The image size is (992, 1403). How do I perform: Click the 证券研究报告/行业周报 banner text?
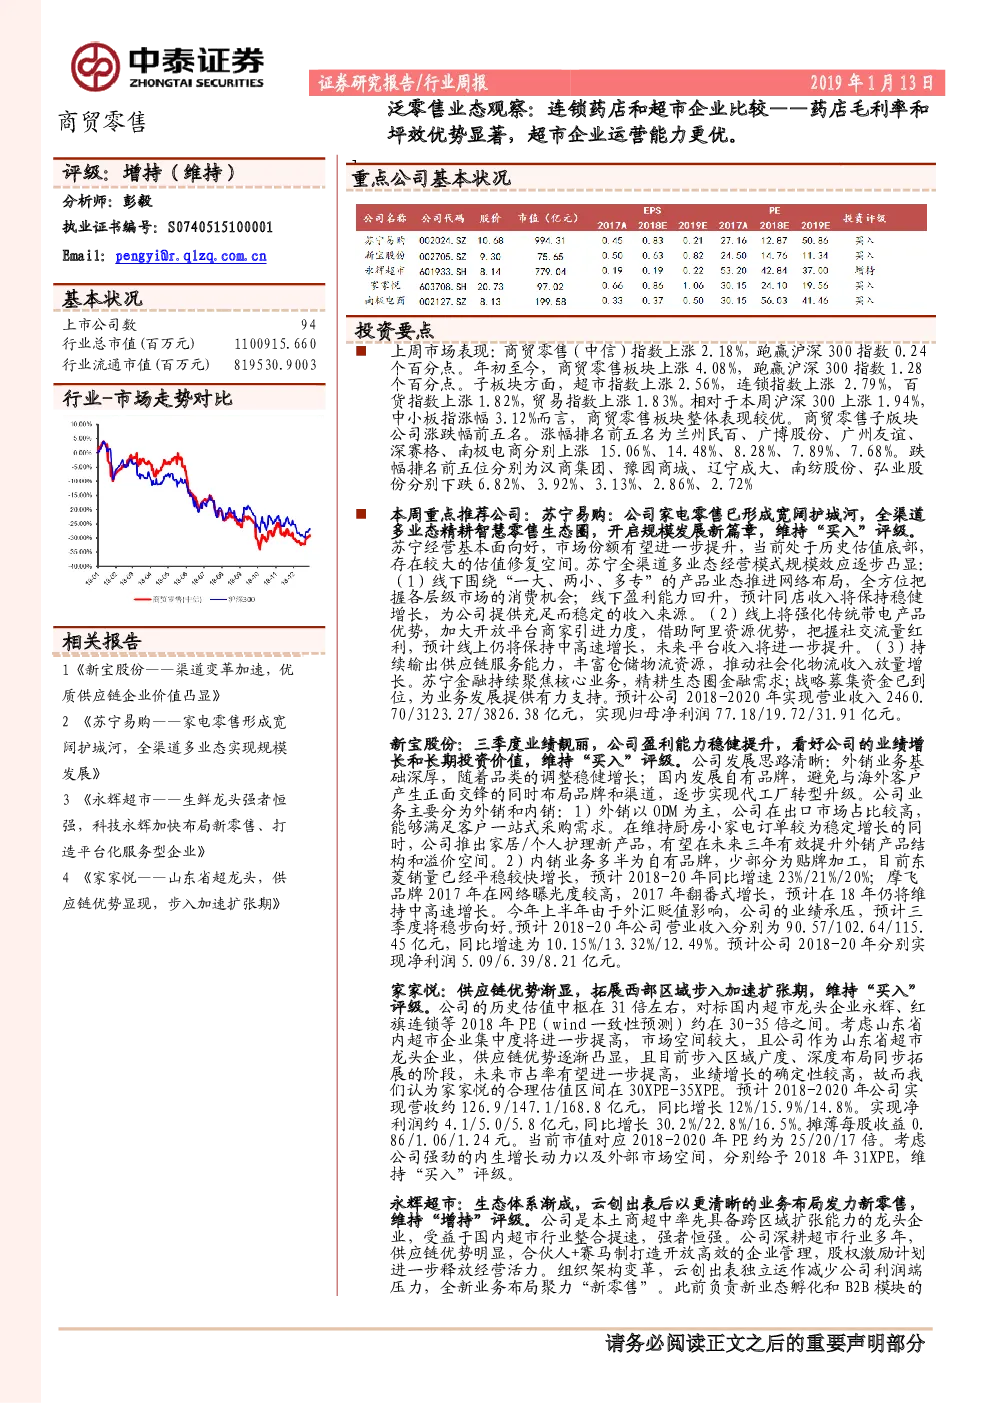click(403, 83)
